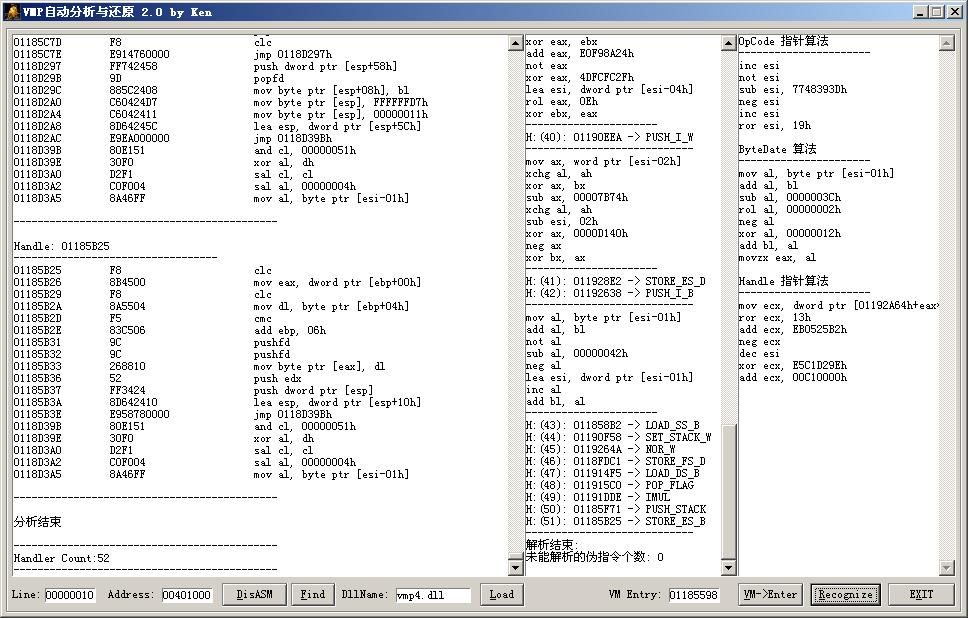
Task: Click down arrow of handler list scrollbar
Action: click(x=728, y=567)
